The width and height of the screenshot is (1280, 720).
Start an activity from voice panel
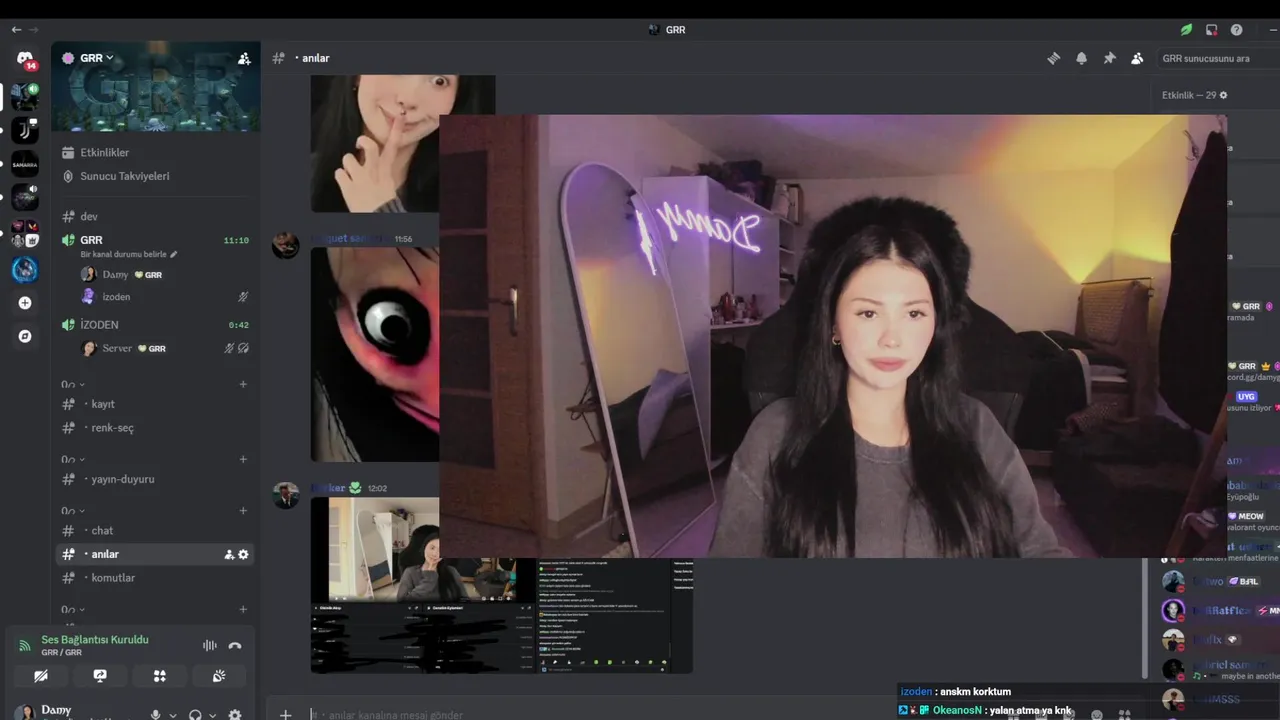(x=159, y=676)
